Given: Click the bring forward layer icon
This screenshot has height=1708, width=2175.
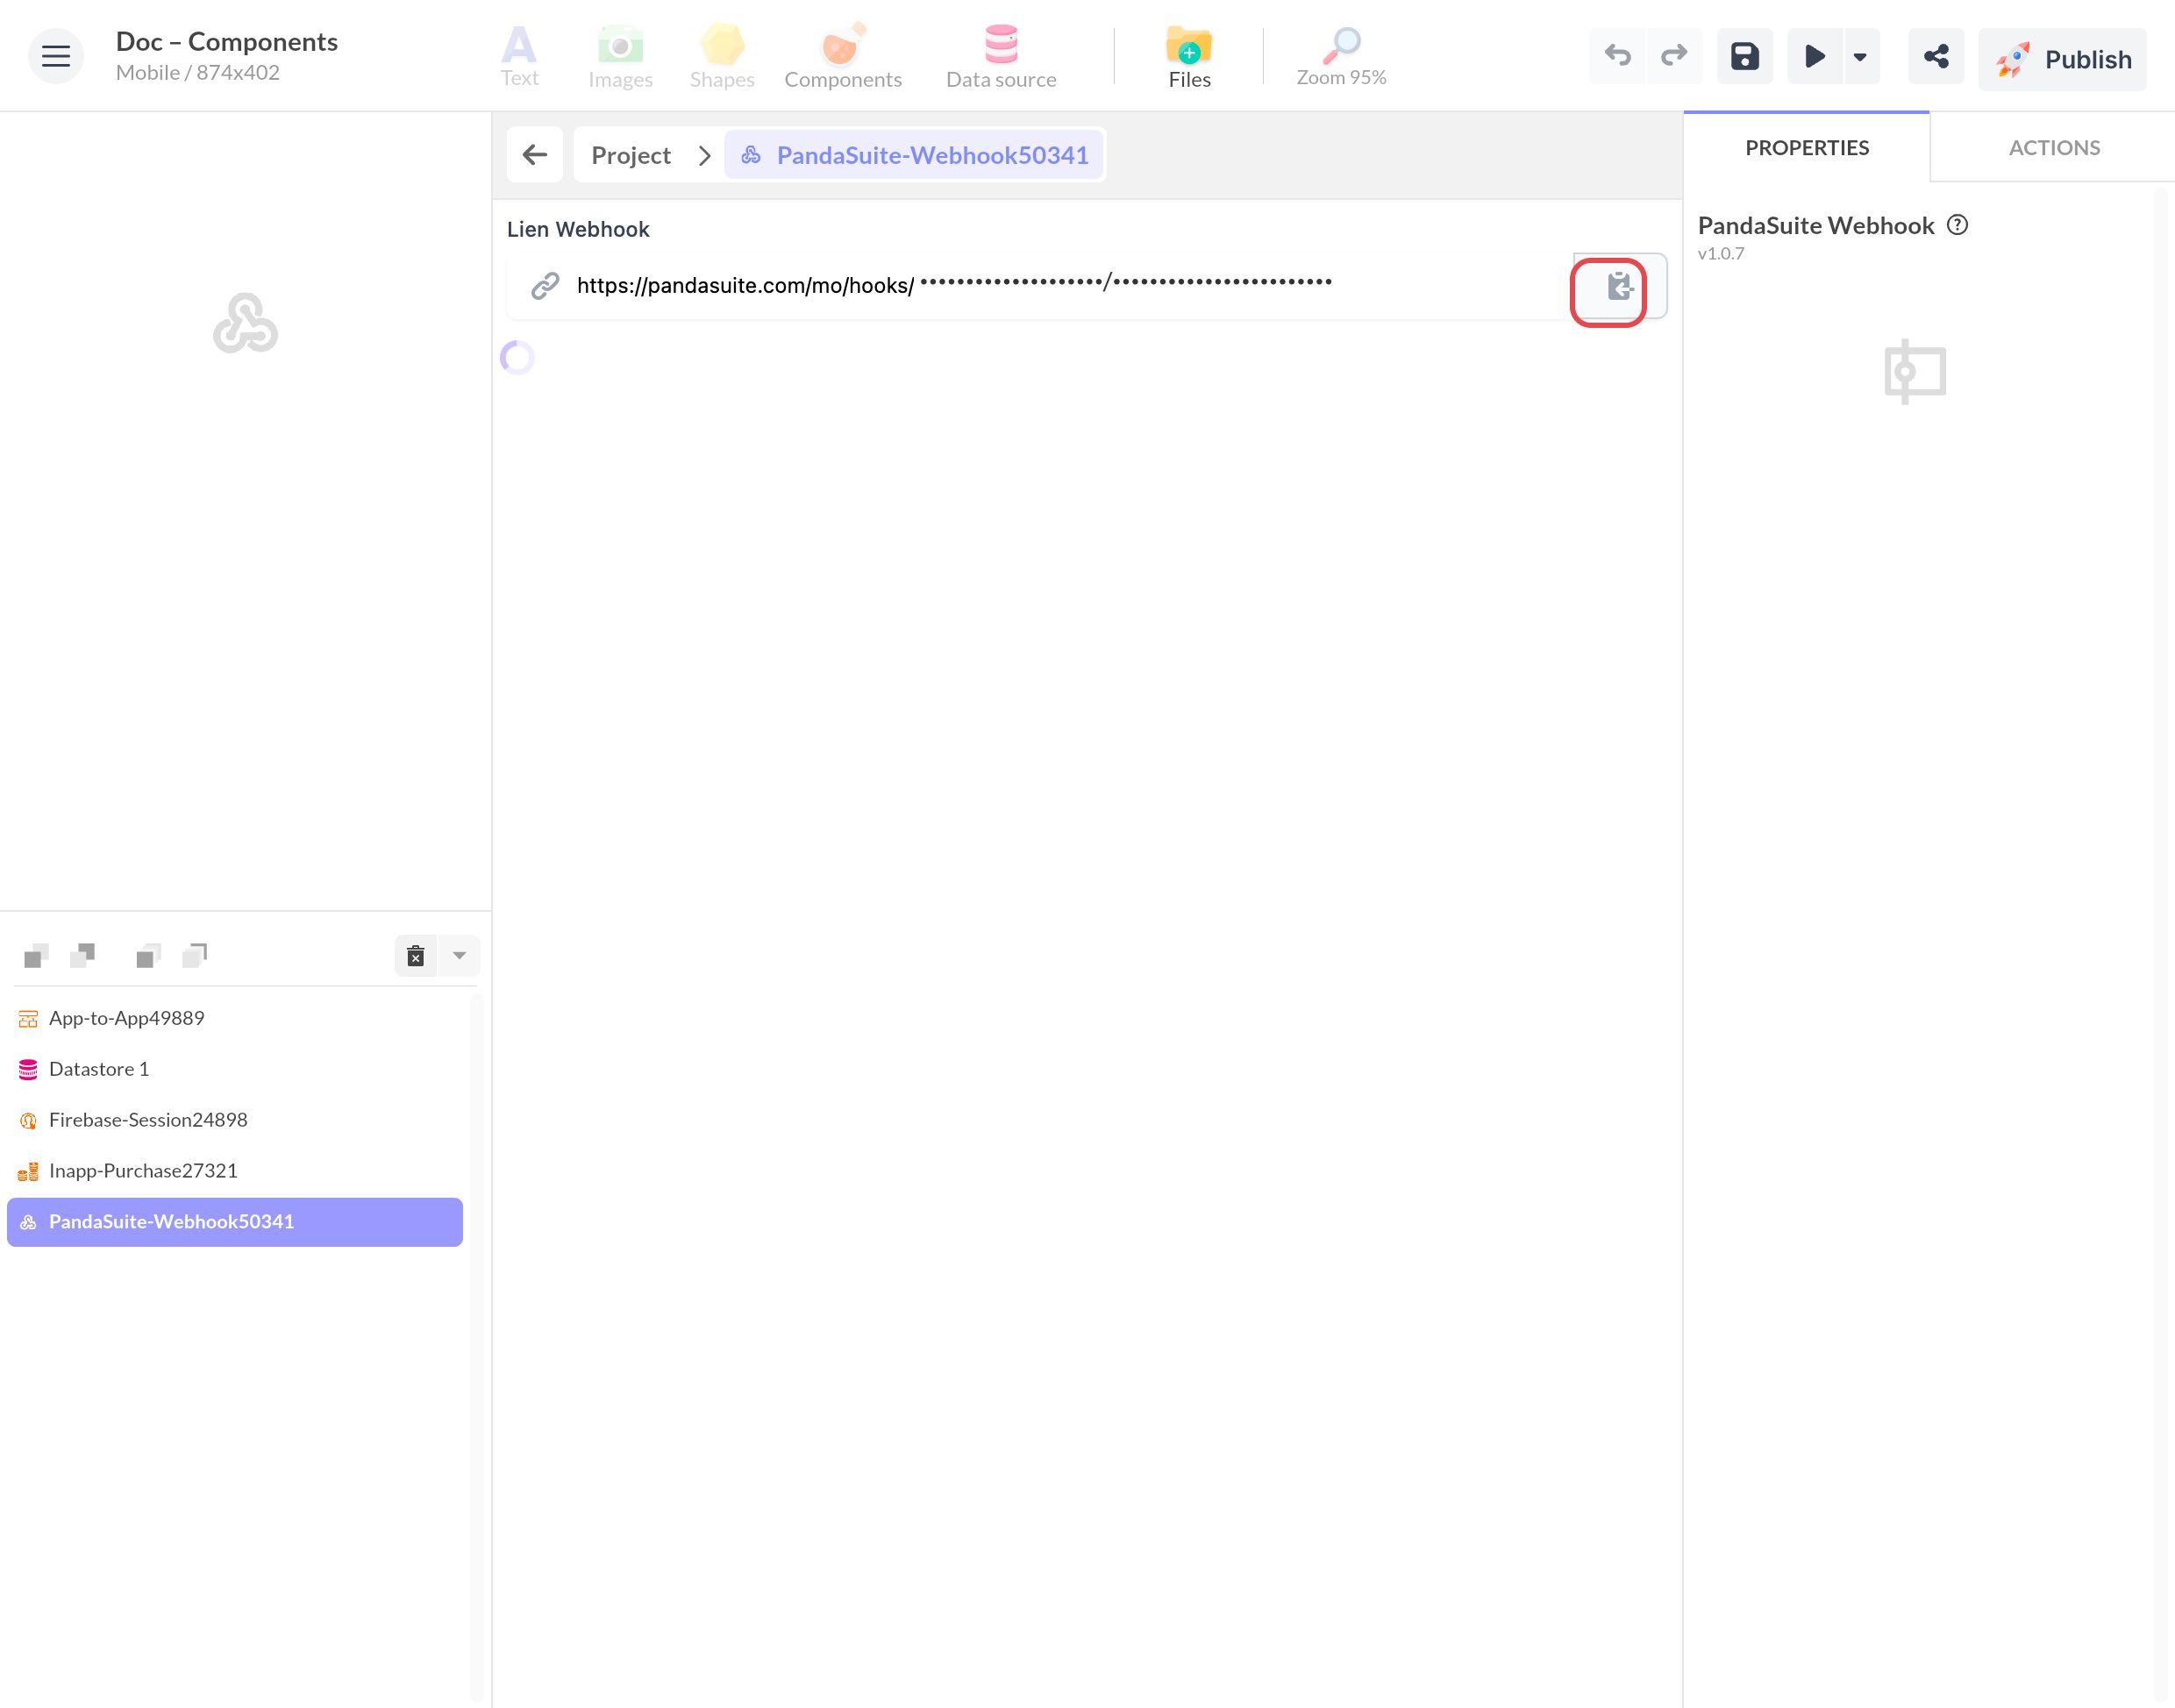Looking at the screenshot, I should [36, 956].
